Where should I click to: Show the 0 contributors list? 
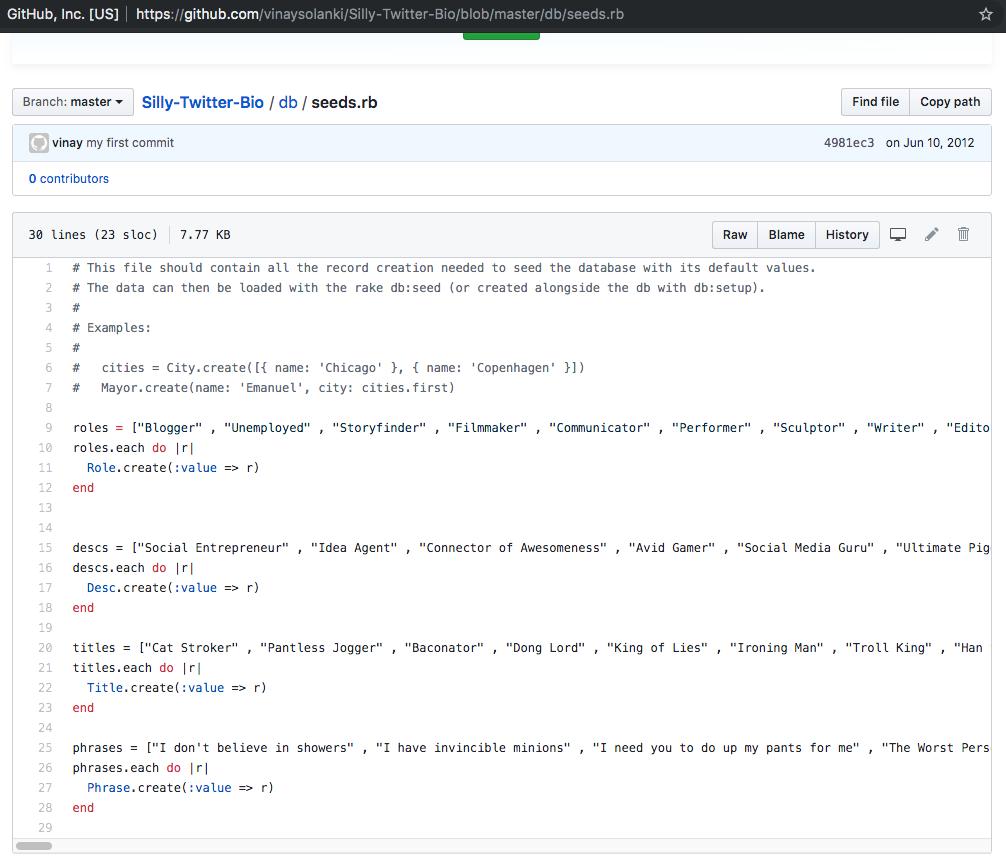69,179
